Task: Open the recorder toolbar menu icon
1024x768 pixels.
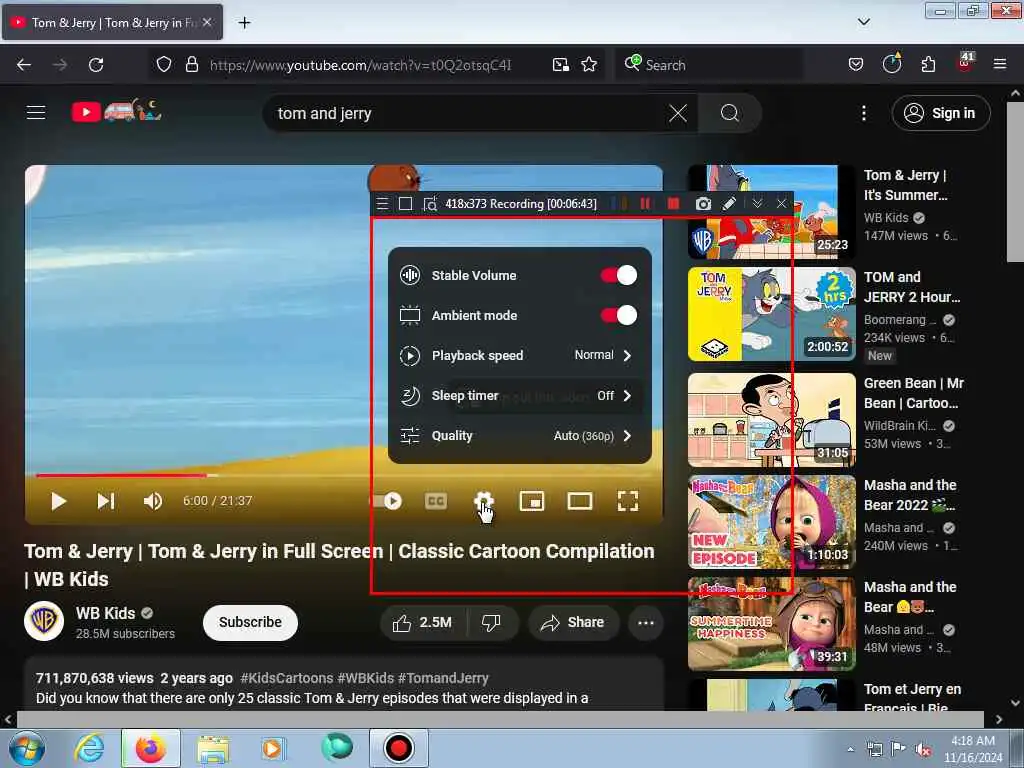Action: pyautogui.click(x=383, y=204)
